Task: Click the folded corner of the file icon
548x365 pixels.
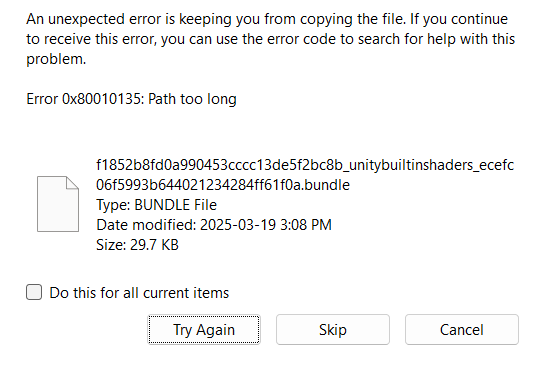Action: pyautogui.click(x=72, y=183)
